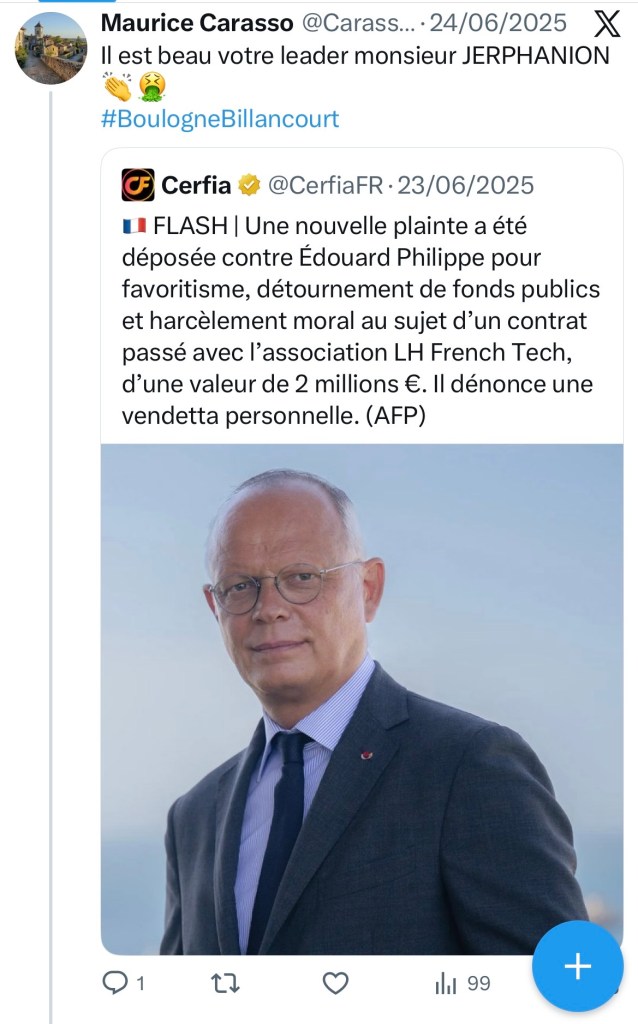The height and width of the screenshot is (1024, 638).
Task: Tap the repost arrows icon
Action: pos(226,982)
